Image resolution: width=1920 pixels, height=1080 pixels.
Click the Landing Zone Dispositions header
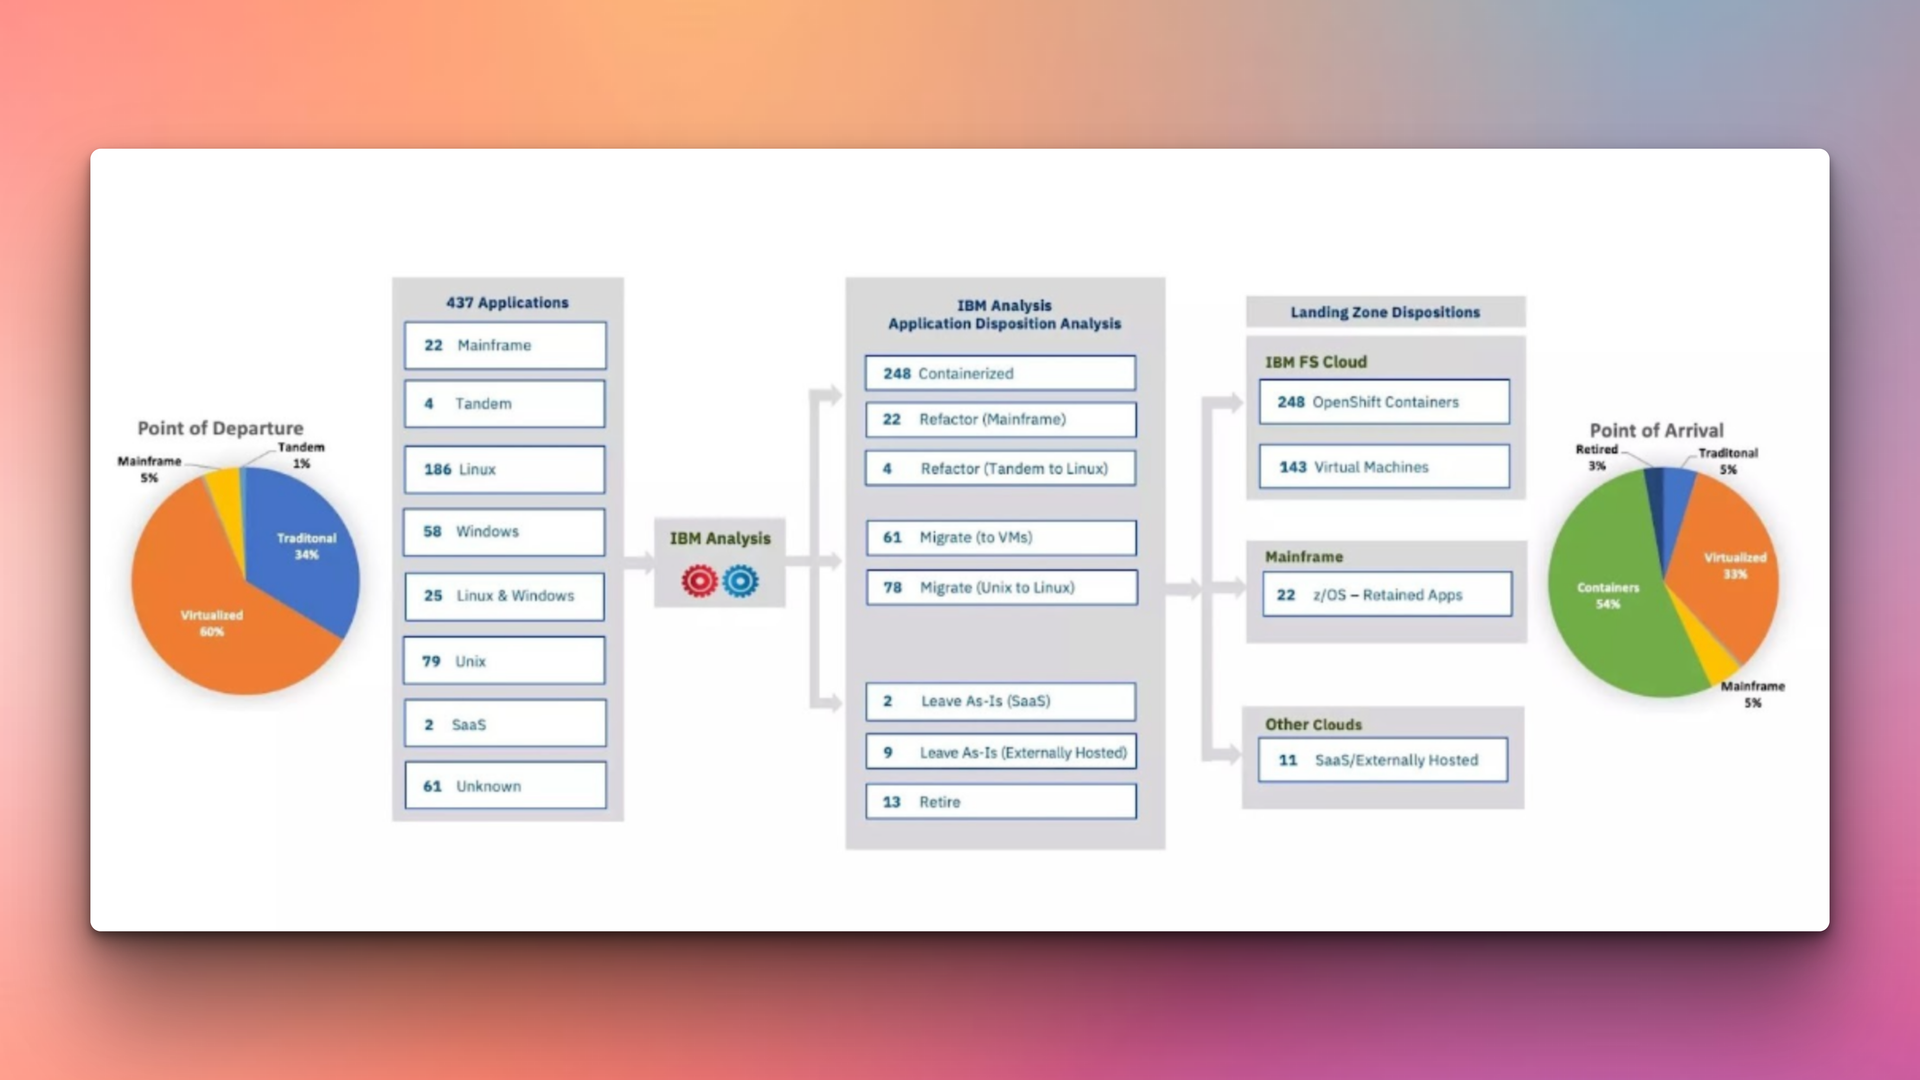1383,312
